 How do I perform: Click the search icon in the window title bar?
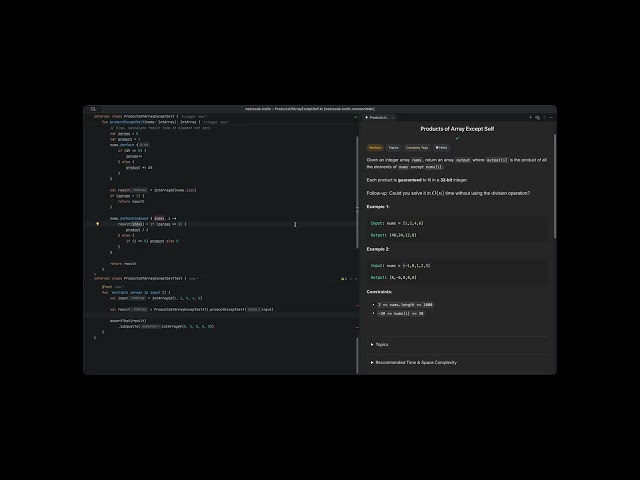(93, 109)
